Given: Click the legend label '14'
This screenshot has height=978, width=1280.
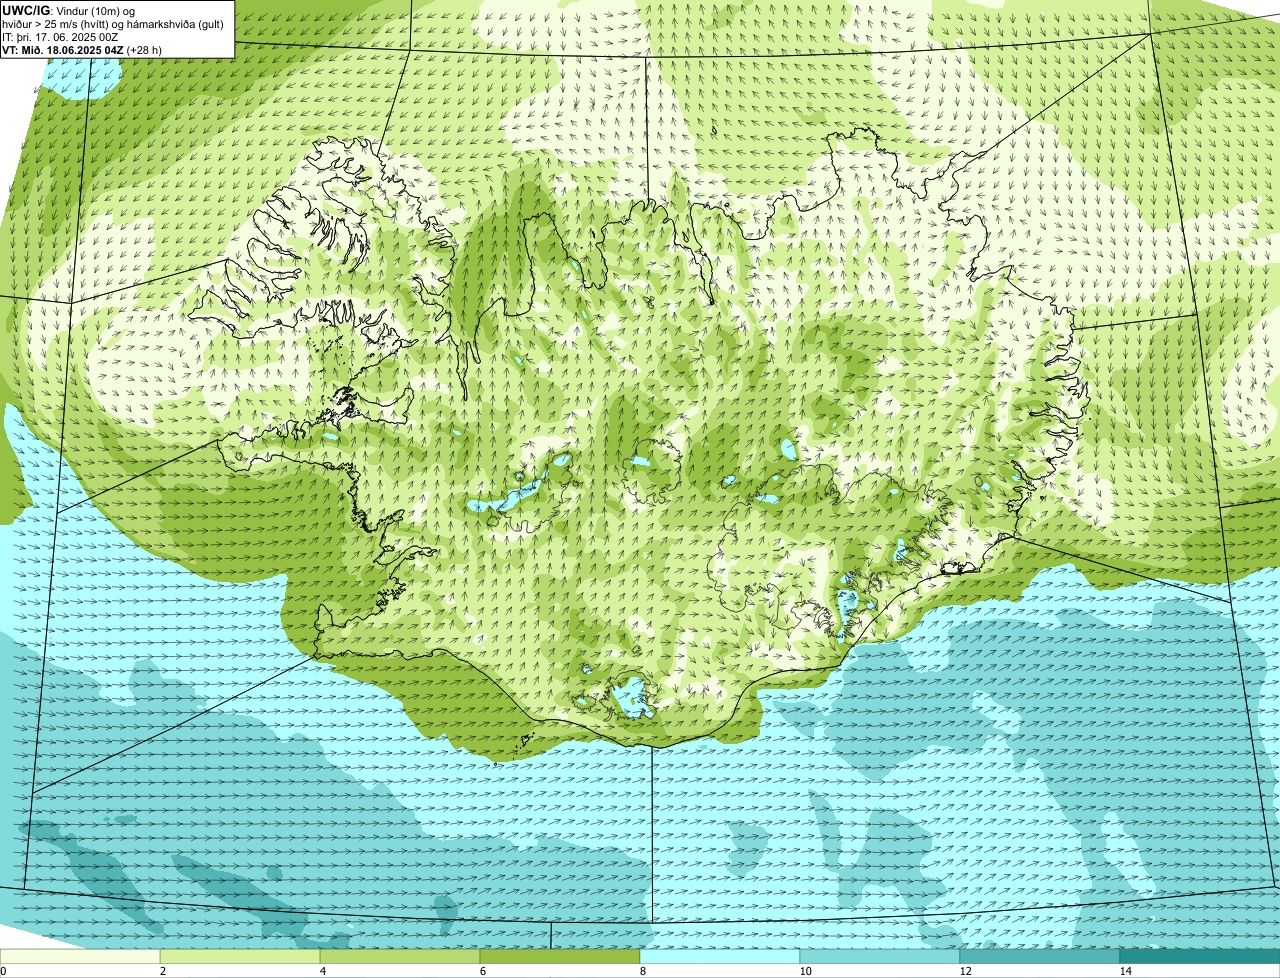Looking at the screenshot, I should pos(1125,971).
